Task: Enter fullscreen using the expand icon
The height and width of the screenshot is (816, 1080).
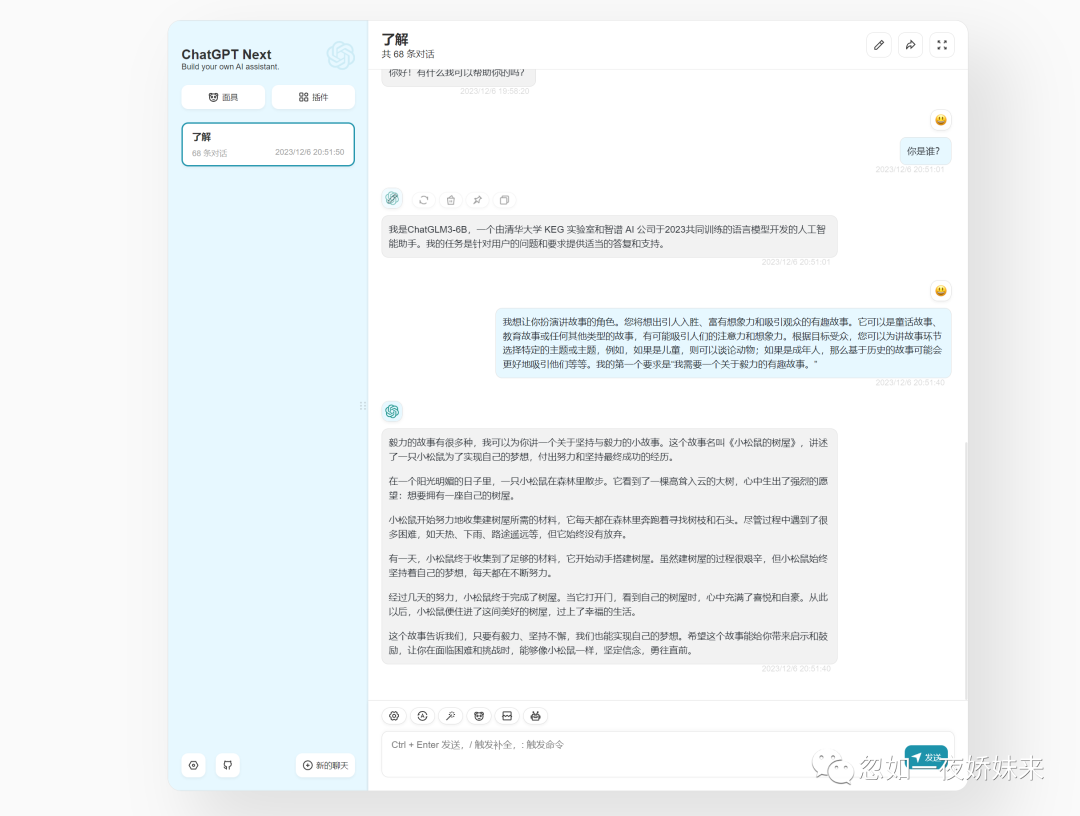Action: pos(941,44)
